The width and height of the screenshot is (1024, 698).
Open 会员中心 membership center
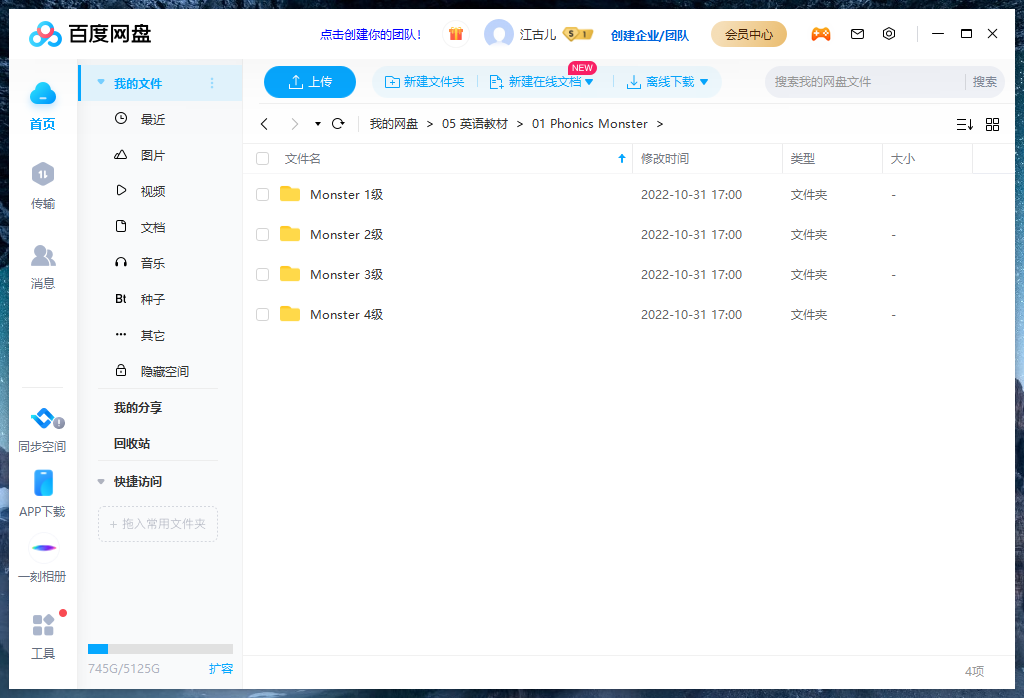point(749,33)
